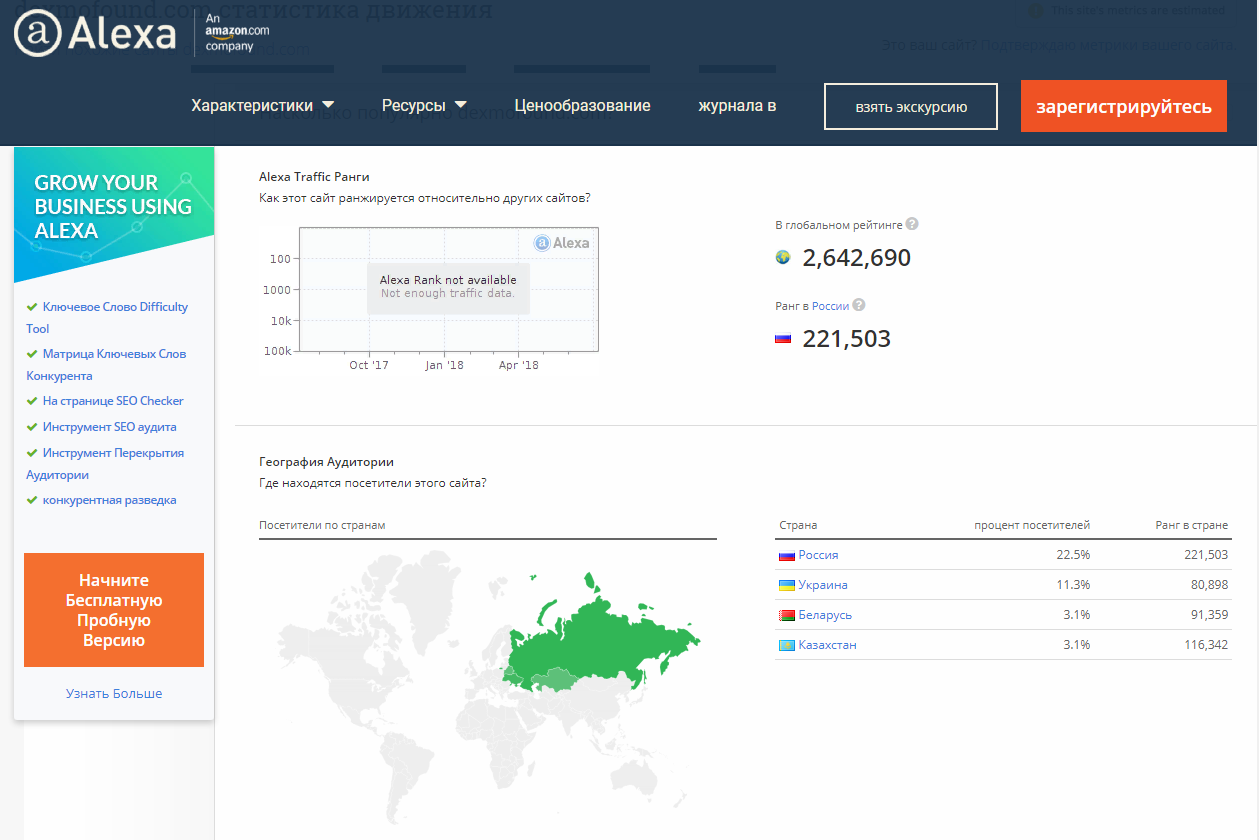Click the Ukraine flag in country table
The width and height of the screenshot is (1259, 840).
(x=787, y=585)
